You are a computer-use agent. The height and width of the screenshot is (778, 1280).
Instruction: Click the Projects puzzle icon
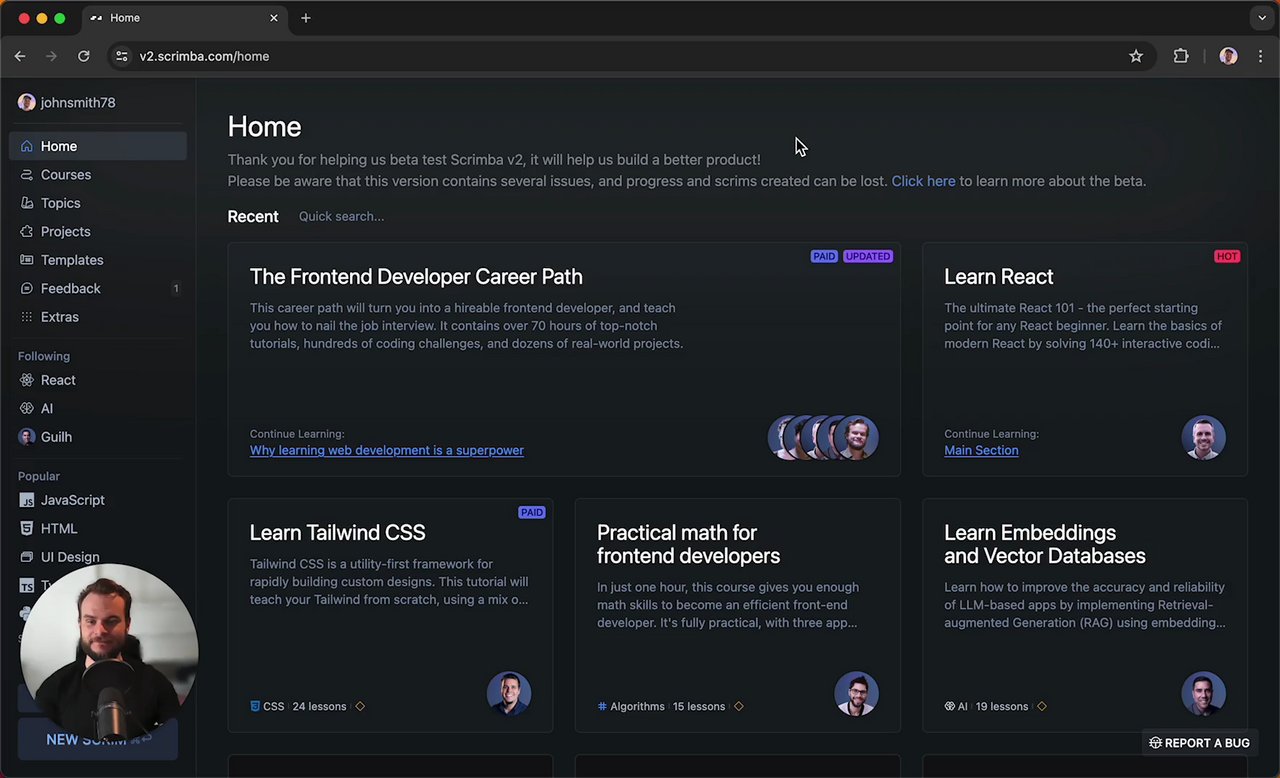click(x=27, y=232)
